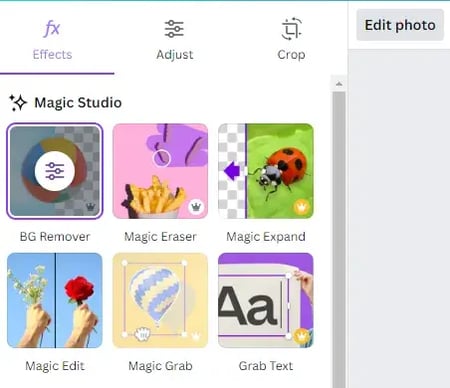Select the Magic Eraser effect
Screen dimensions: 450x388
coord(160,171)
